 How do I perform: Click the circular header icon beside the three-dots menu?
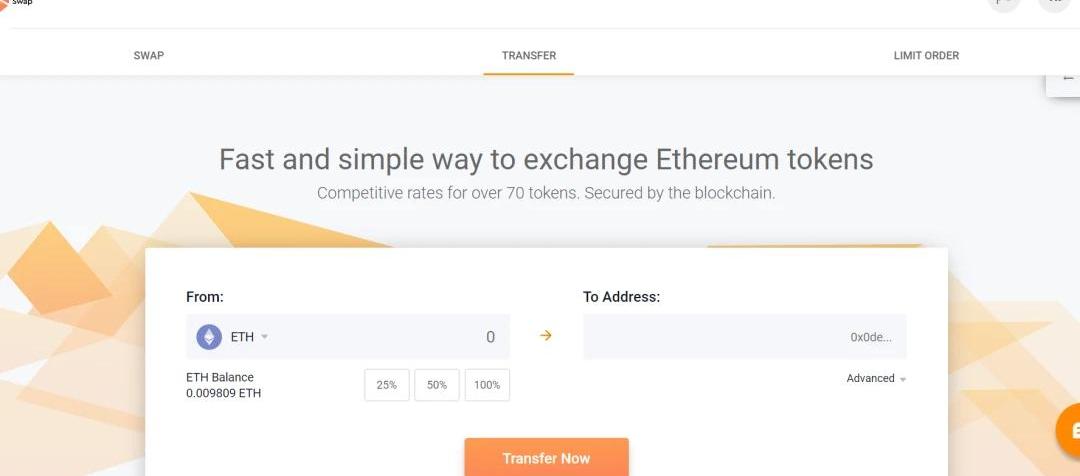coord(1004,3)
